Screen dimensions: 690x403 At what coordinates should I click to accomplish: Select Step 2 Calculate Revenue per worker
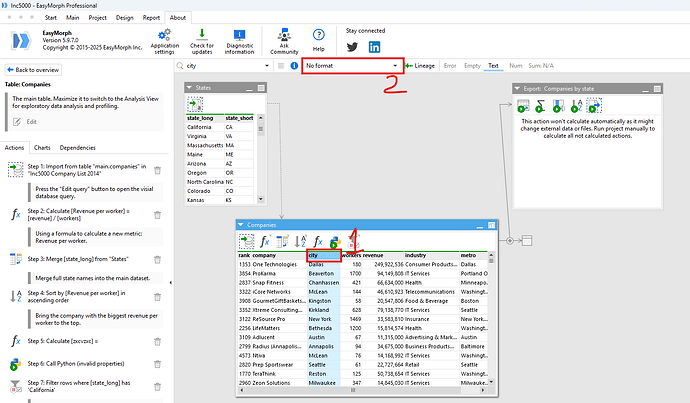point(79,215)
